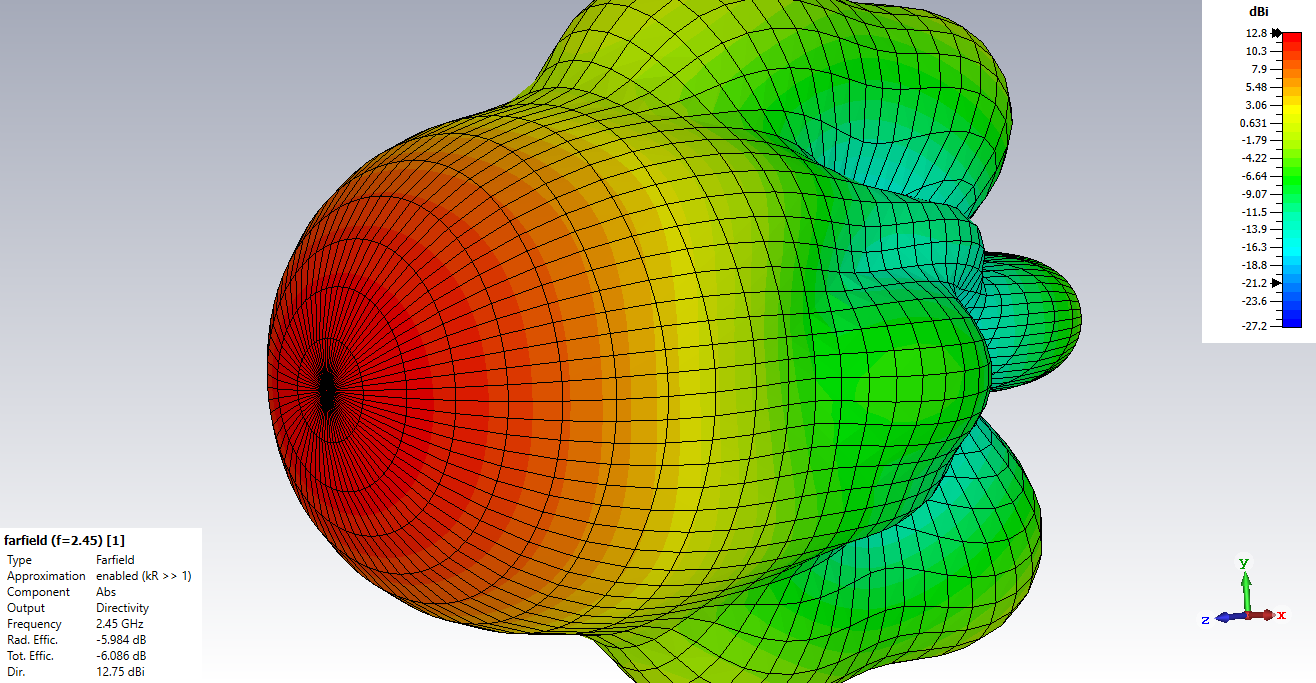This screenshot has width=1316, height=683.
Task: Click the farfield (f=2.45) [1] title
Action: (x=64, y=540)
